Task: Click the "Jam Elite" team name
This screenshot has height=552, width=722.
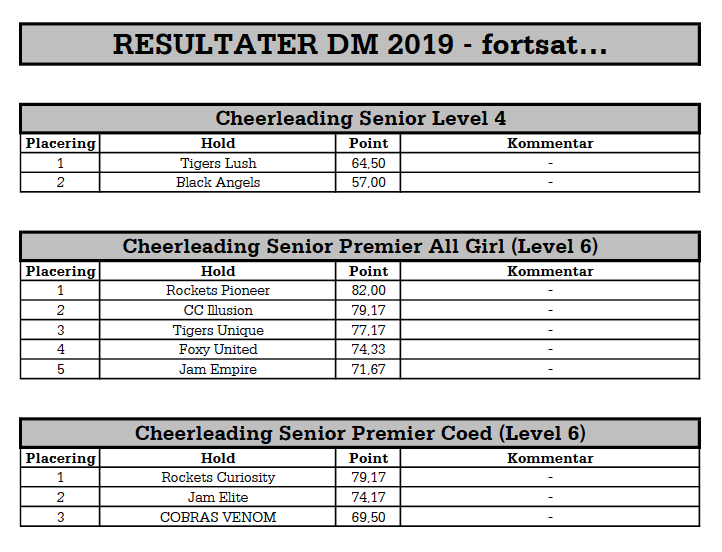Action: pyautogui.click(x=218, y=497)
